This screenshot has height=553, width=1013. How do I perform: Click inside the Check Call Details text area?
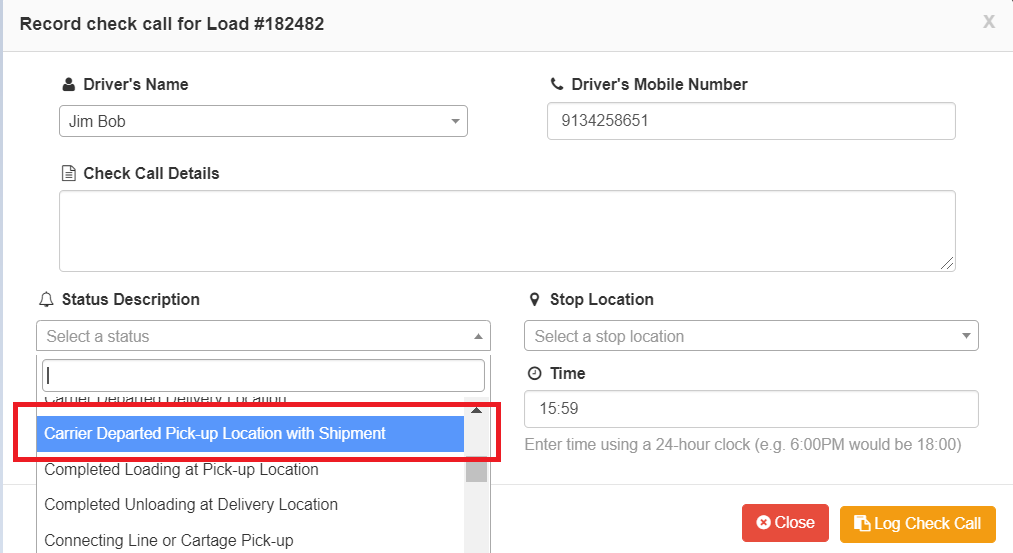coord(506,230)
